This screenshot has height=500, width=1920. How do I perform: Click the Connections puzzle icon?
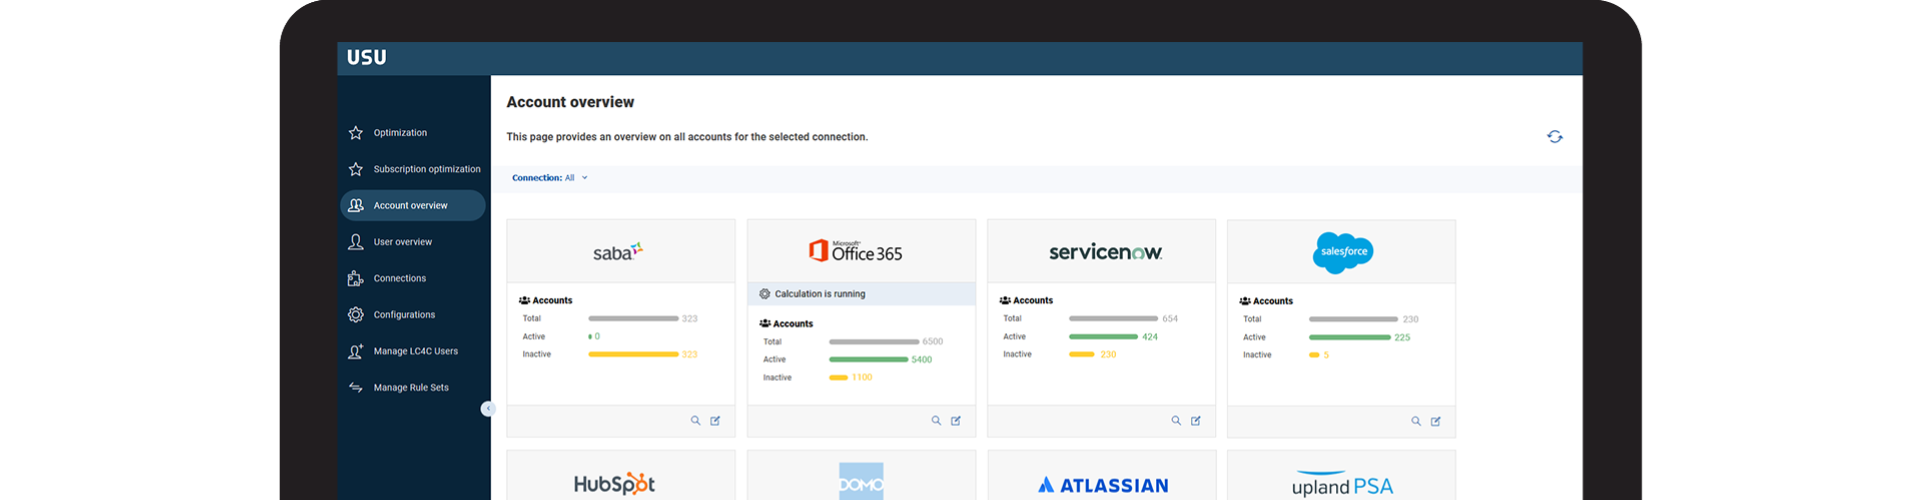point(356,278)
